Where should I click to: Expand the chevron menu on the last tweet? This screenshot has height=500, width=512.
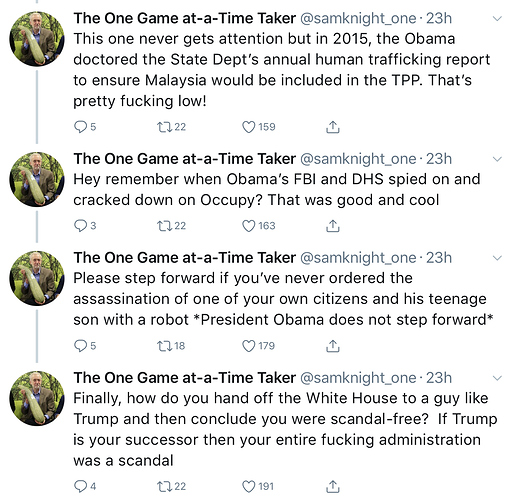coord(497,378)
